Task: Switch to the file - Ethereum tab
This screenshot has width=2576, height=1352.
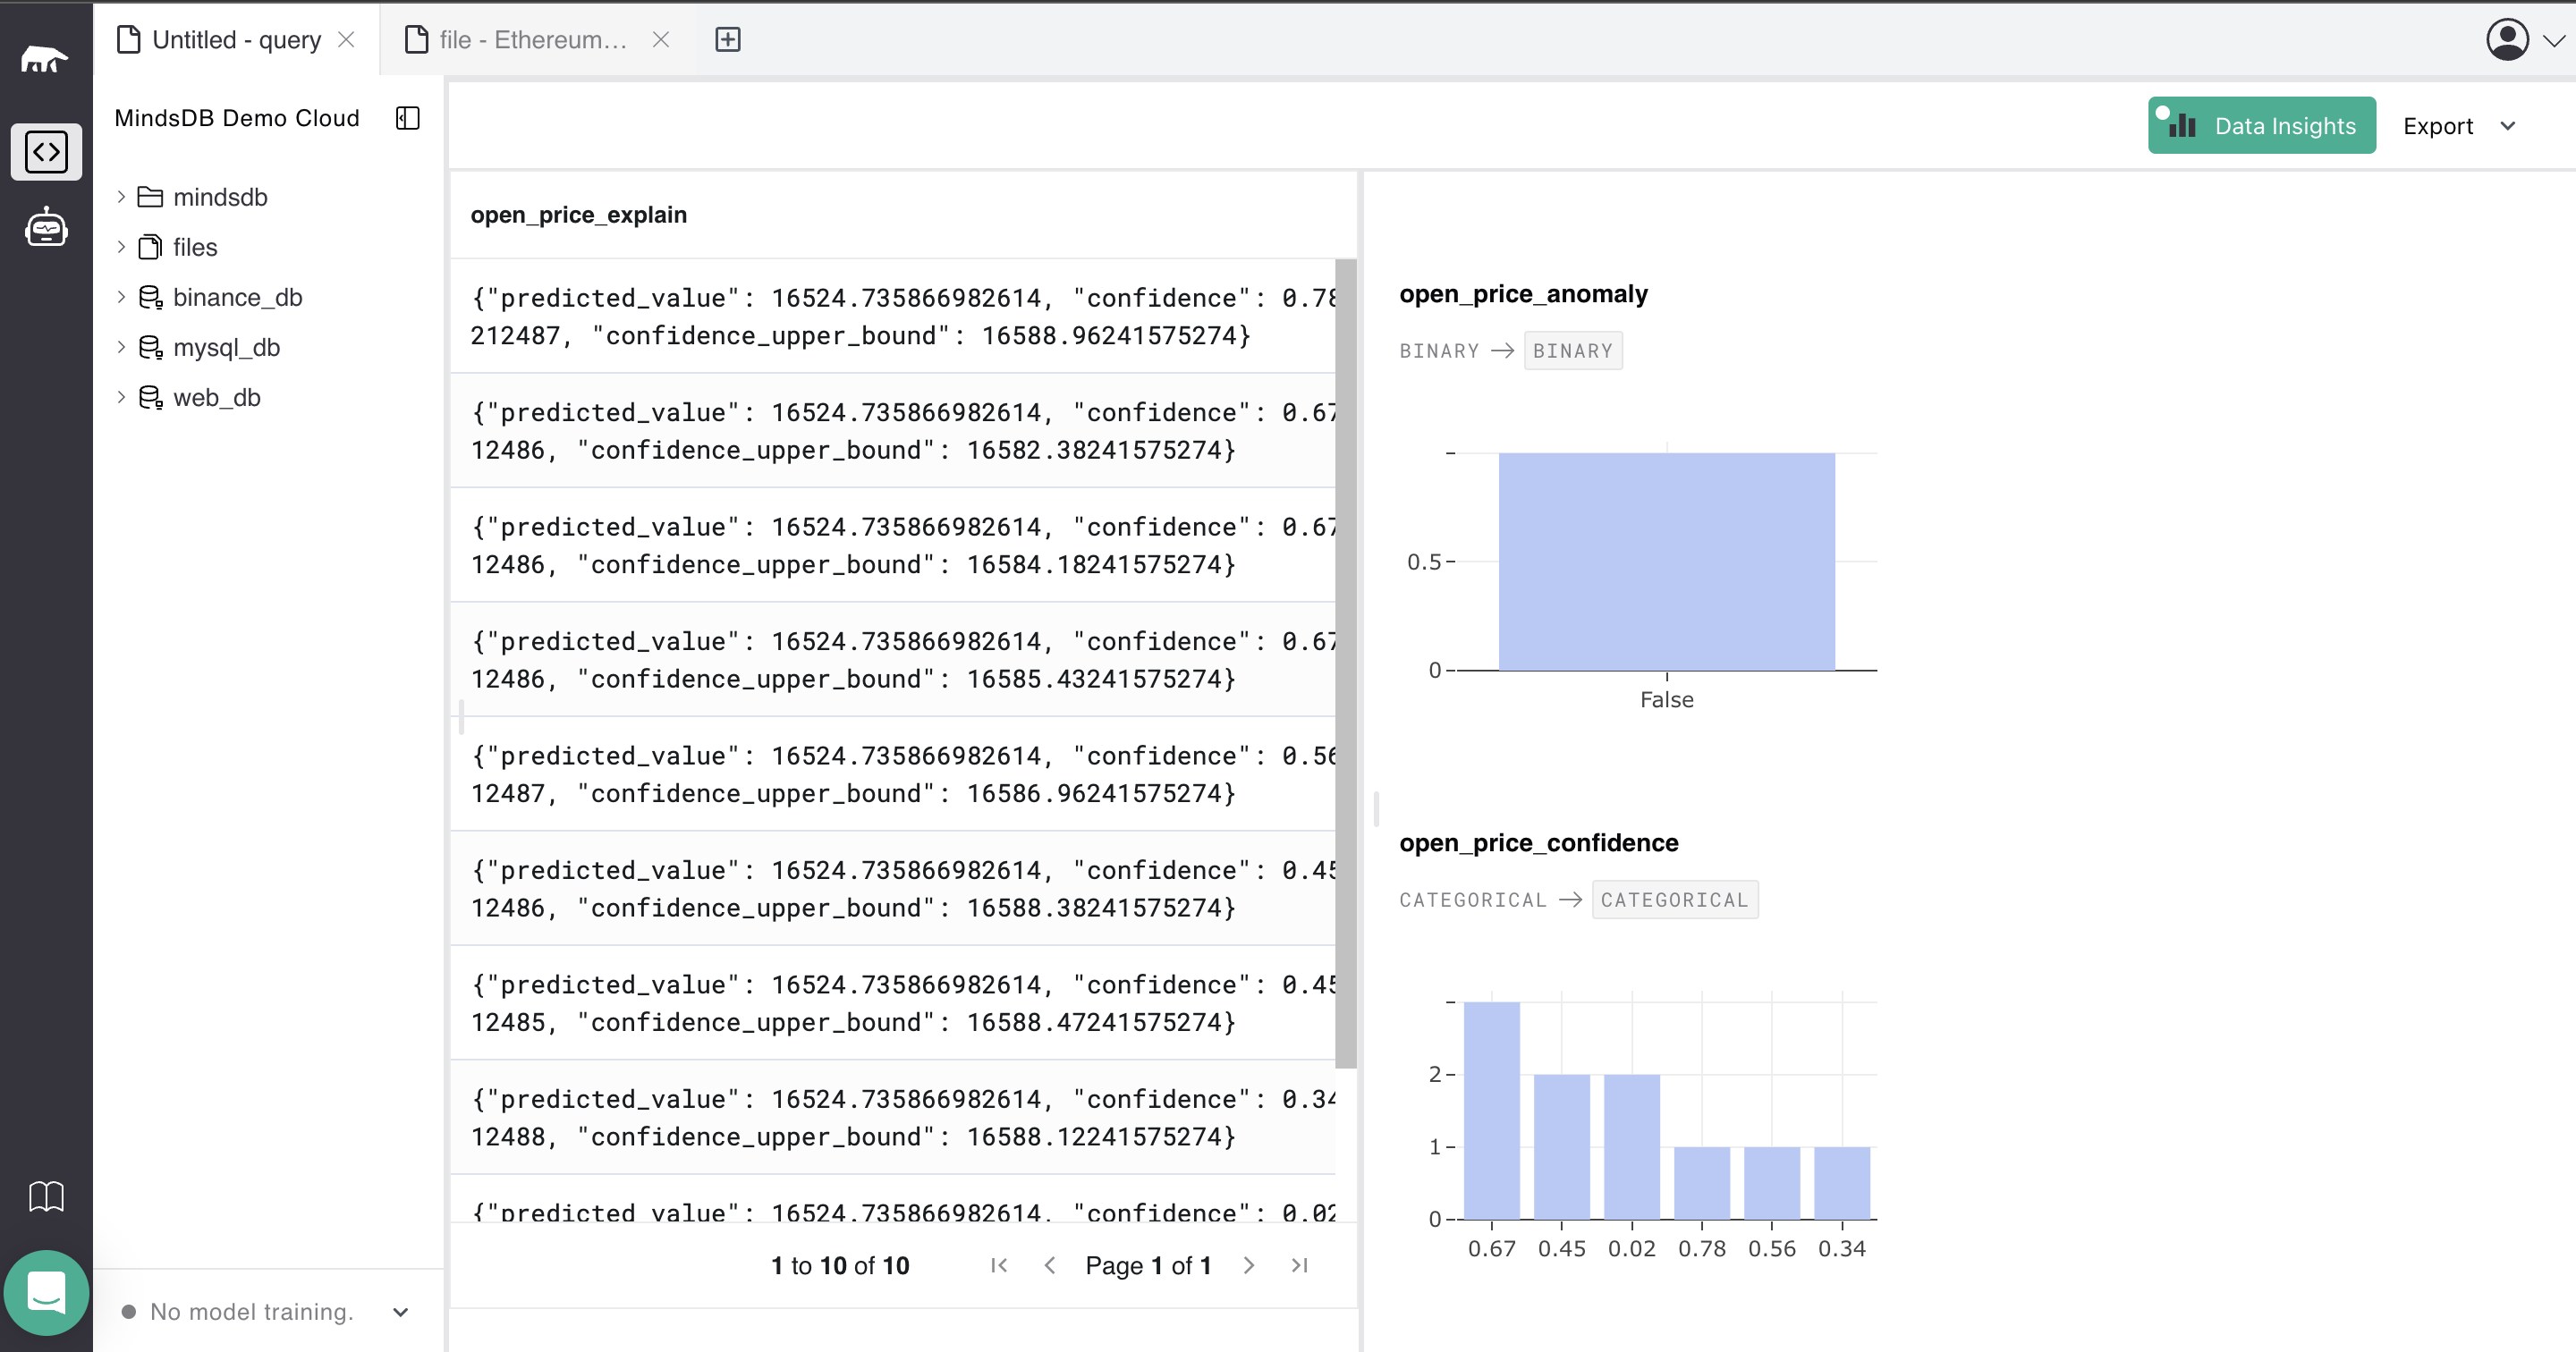Action: click(x=532, y=40)
